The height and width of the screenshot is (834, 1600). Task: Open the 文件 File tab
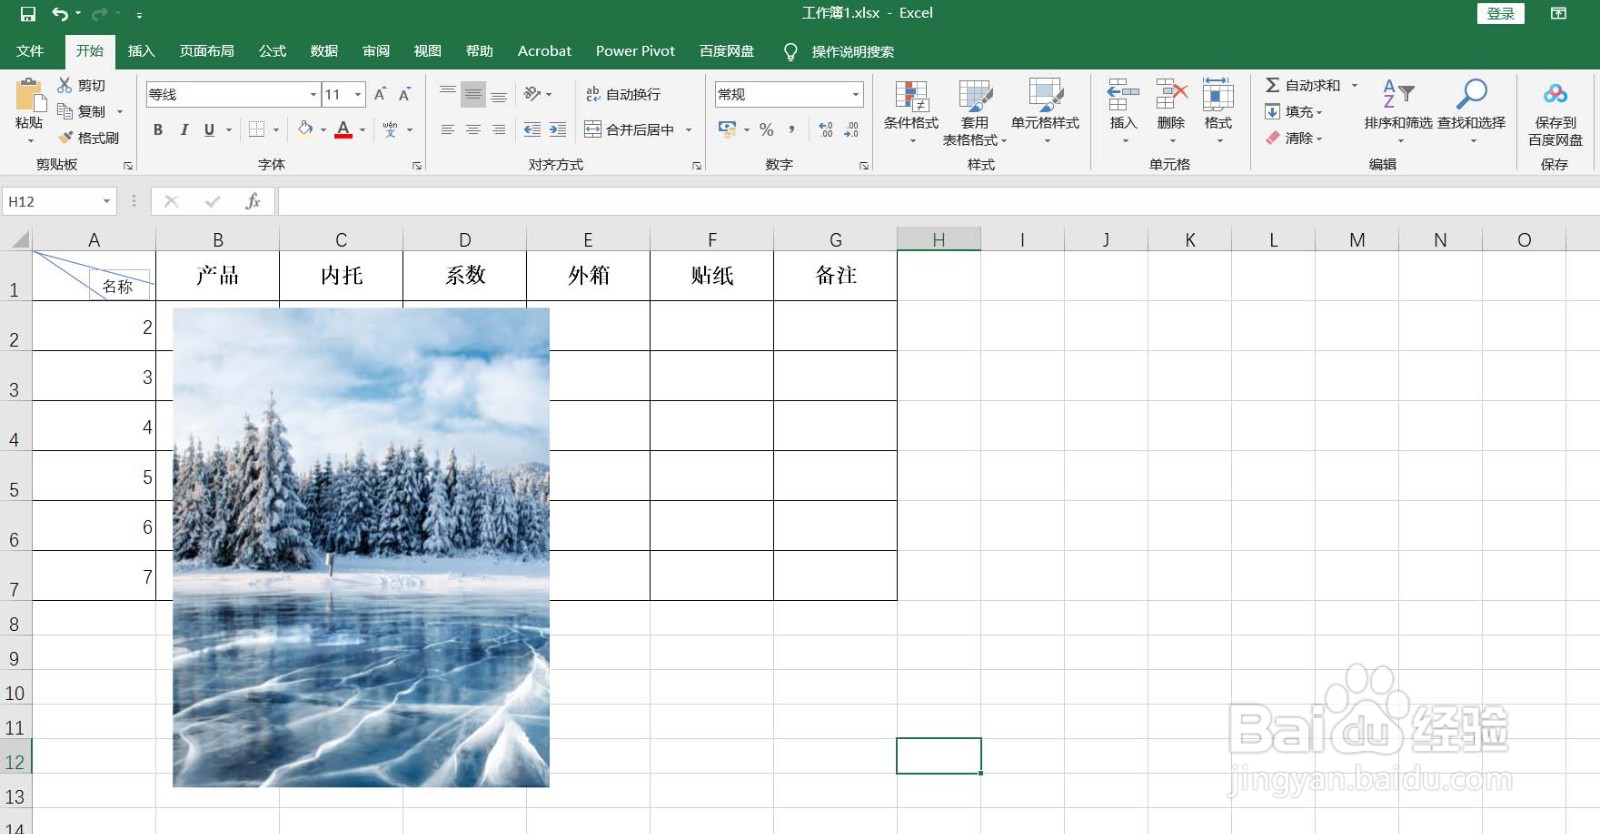(x=30, y=51)
